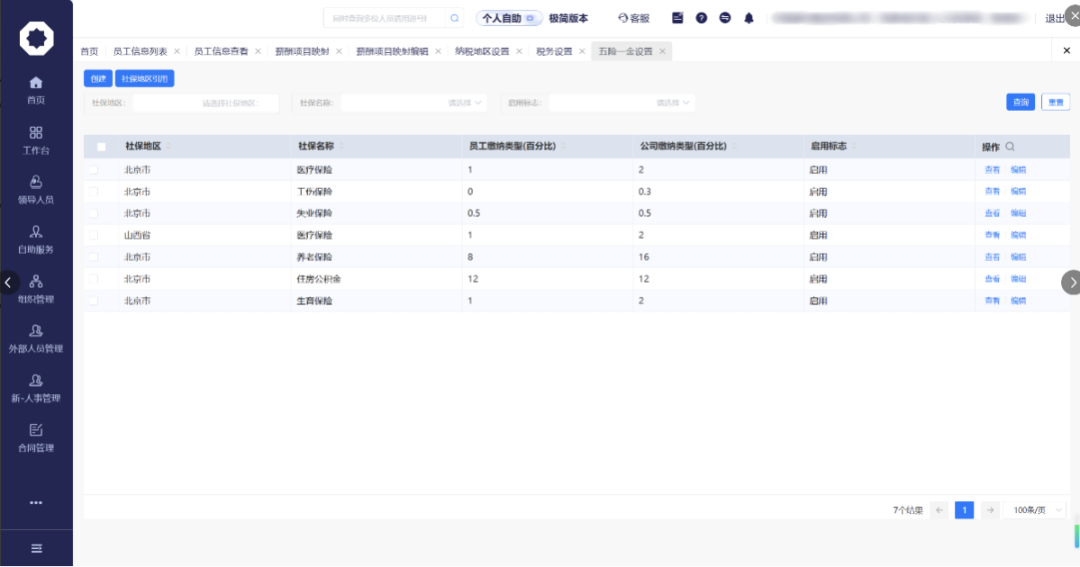
Task: Sort by 公司缴纳类型 column arrows
Action: [x=734, y=146]
